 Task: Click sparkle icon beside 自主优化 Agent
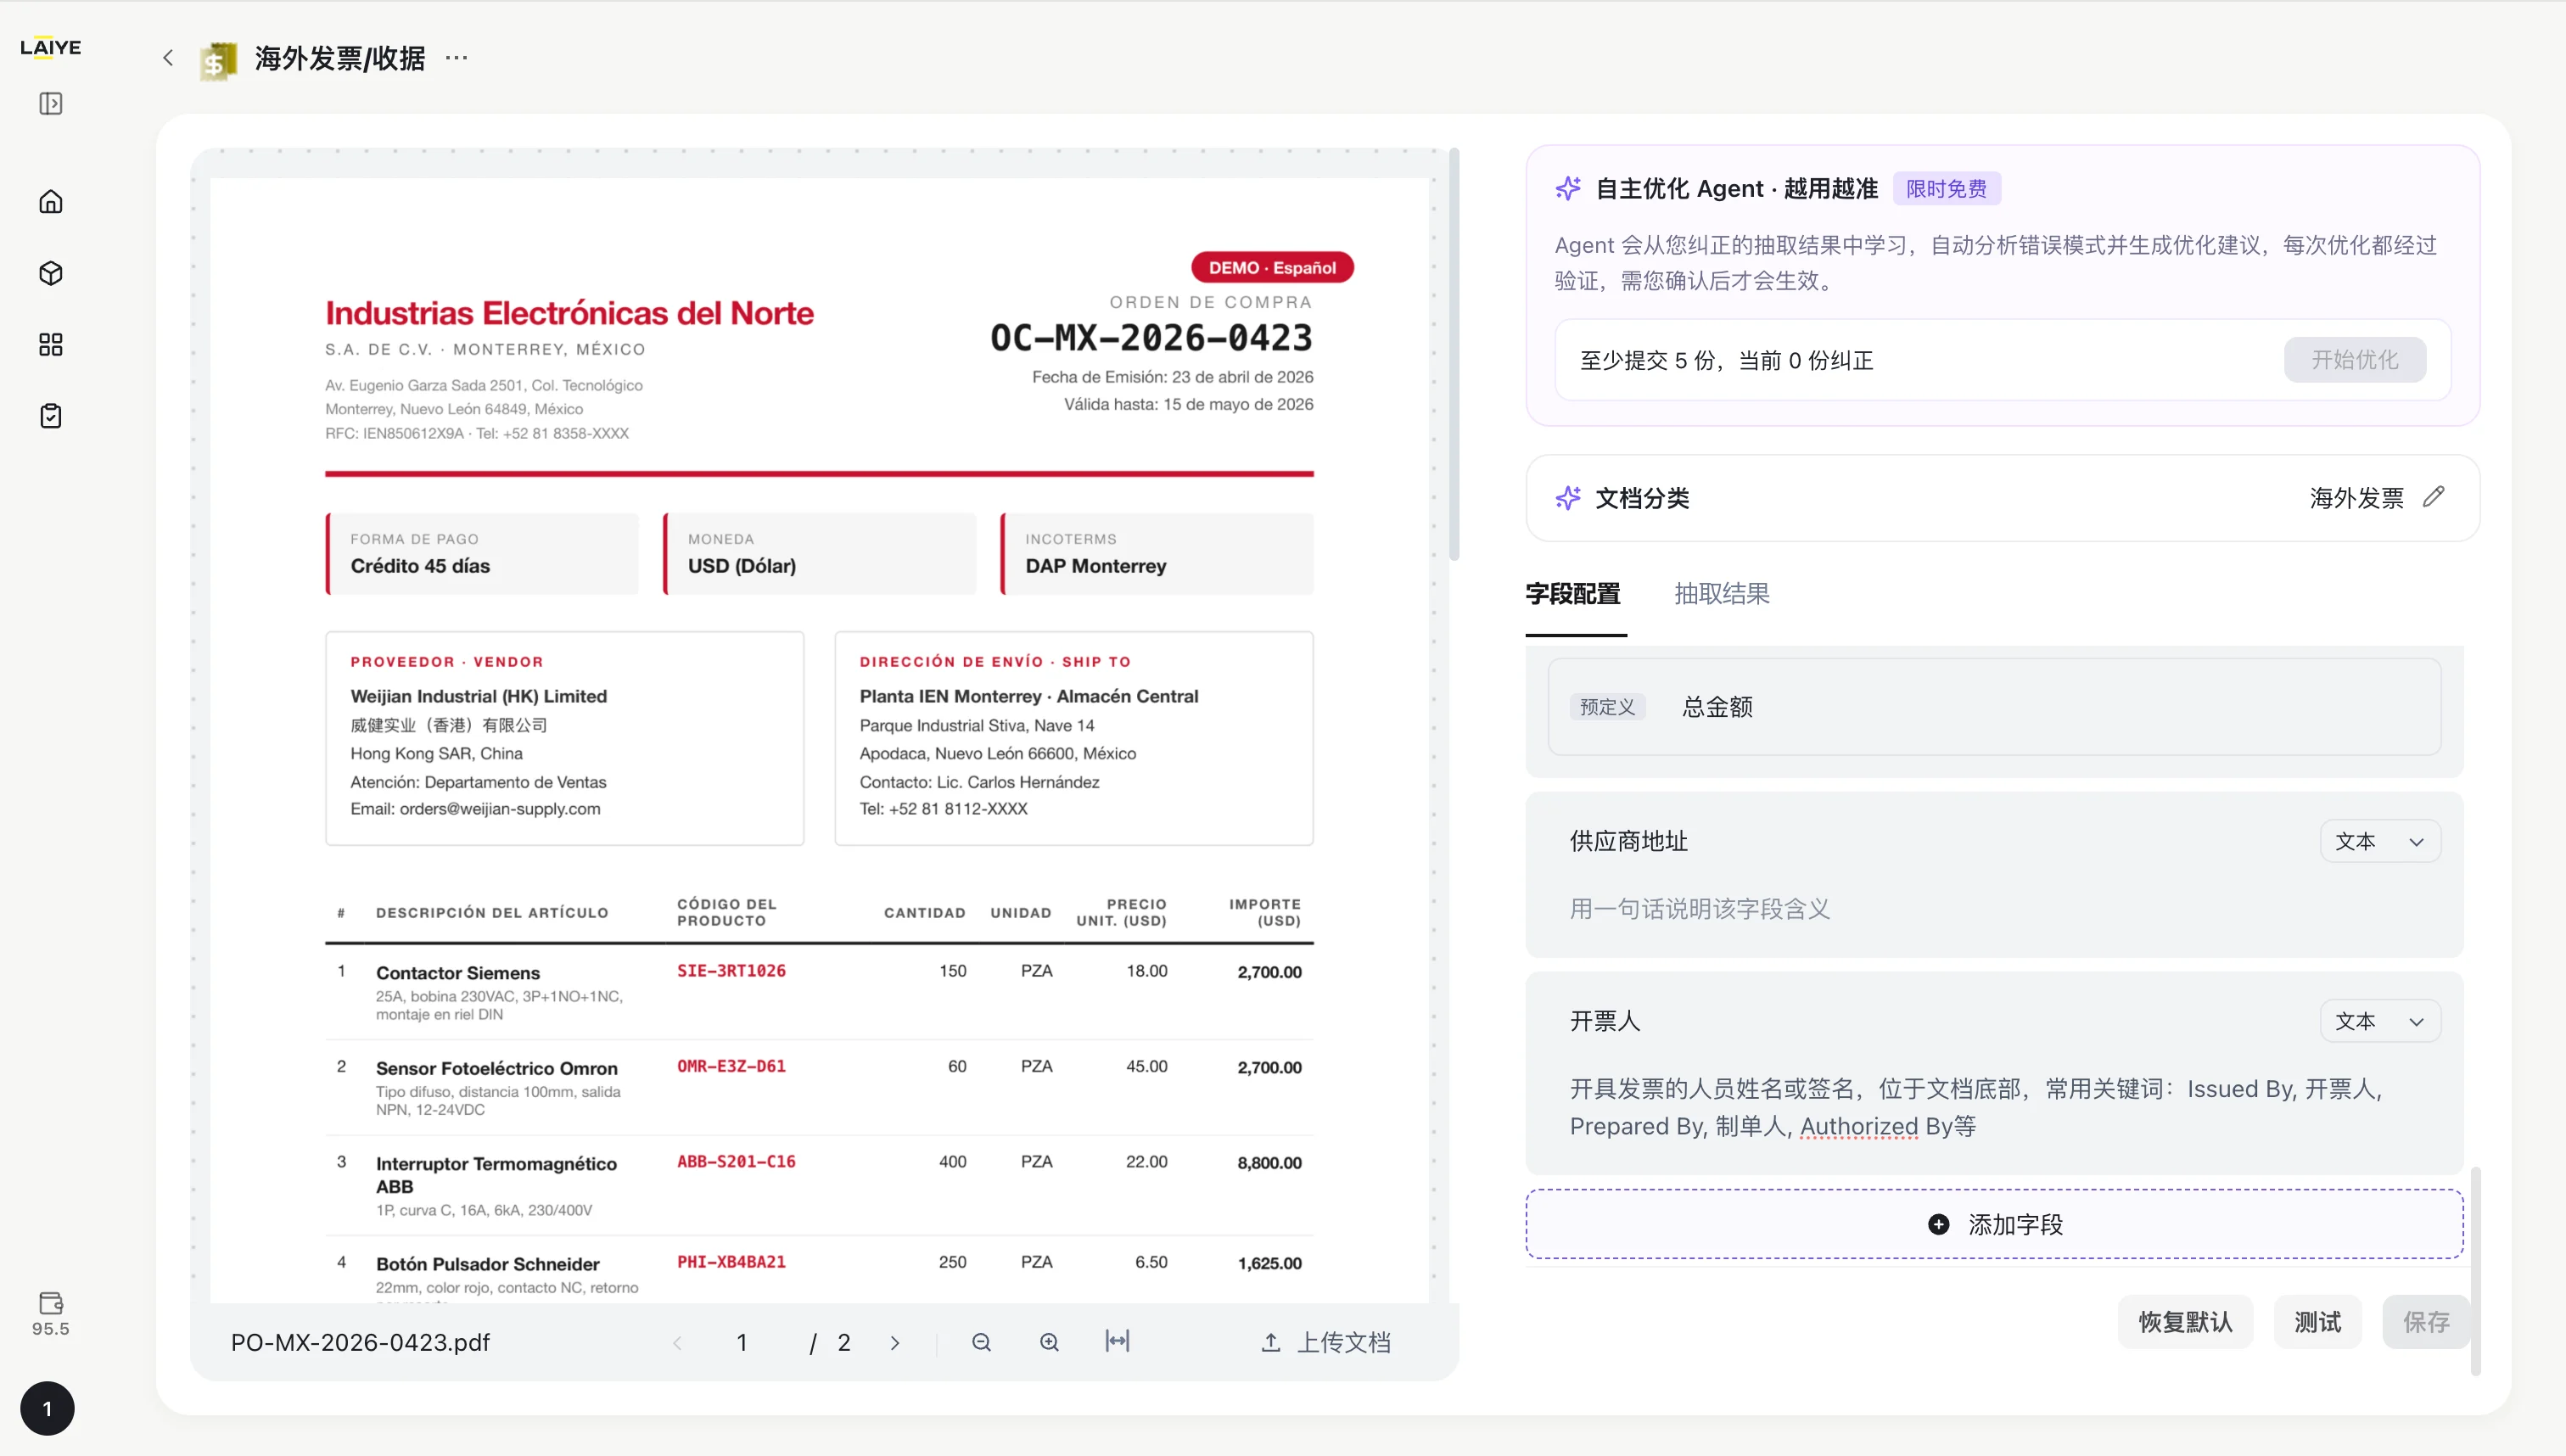pos(1568,188)
